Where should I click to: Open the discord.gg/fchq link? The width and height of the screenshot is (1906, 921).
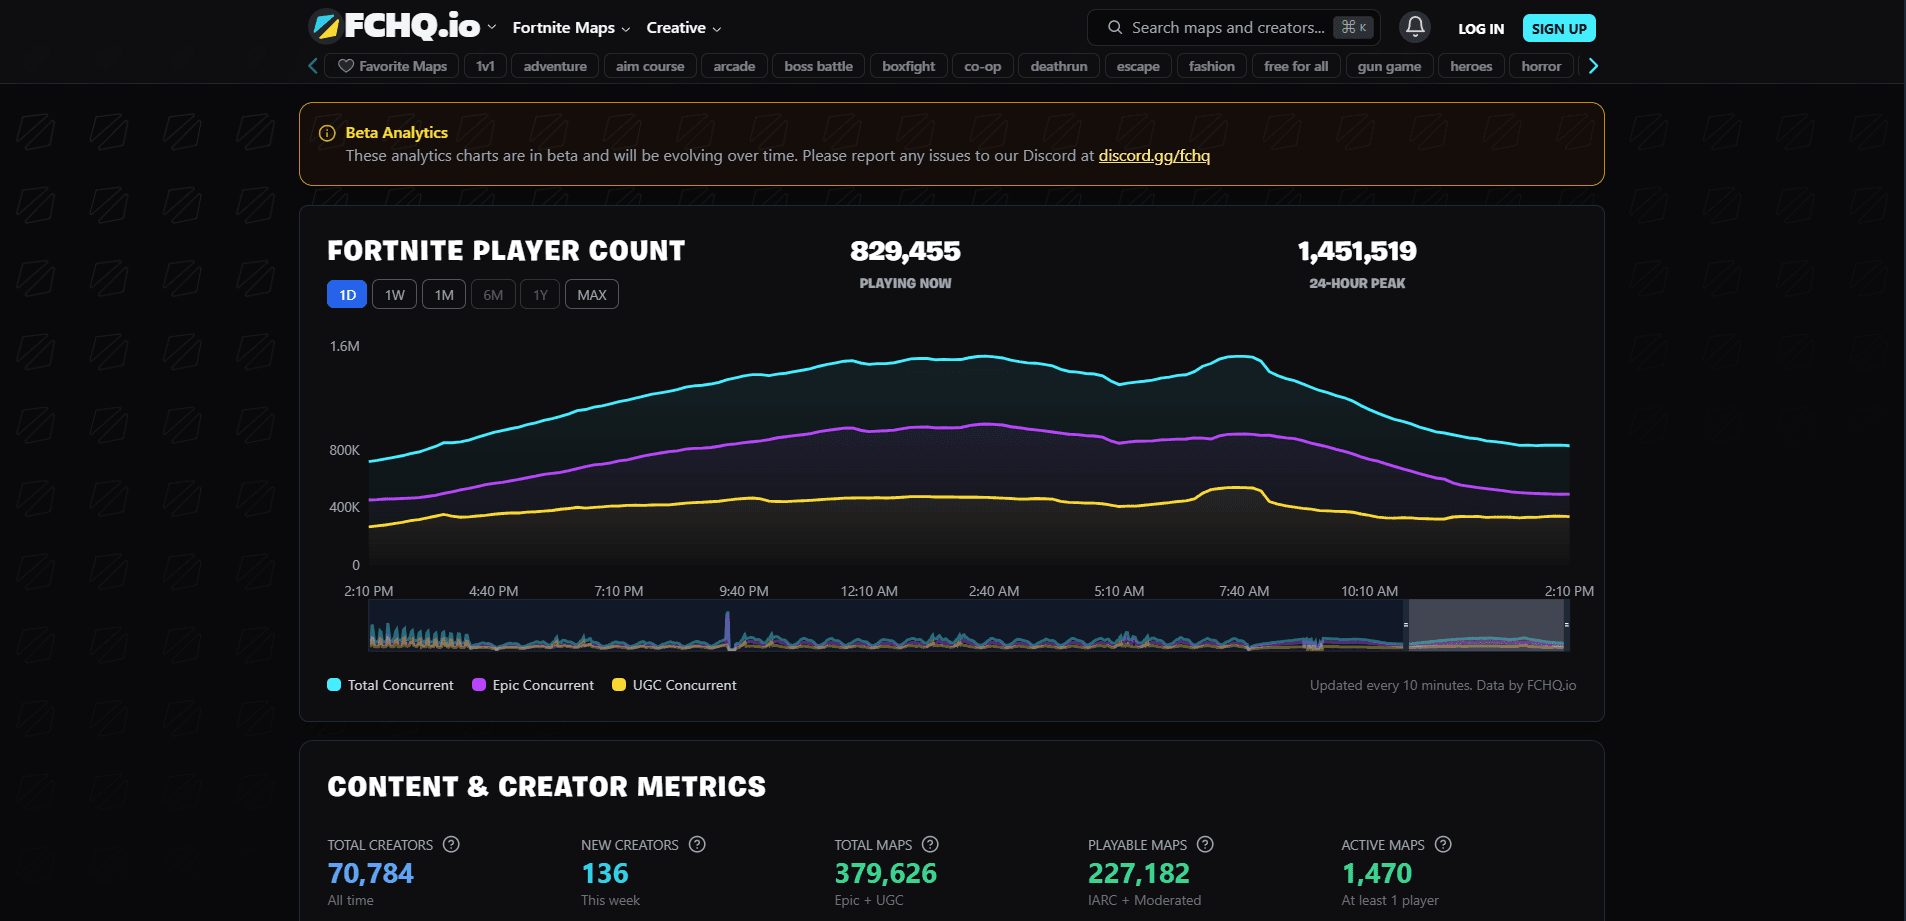coord(1154,156)
